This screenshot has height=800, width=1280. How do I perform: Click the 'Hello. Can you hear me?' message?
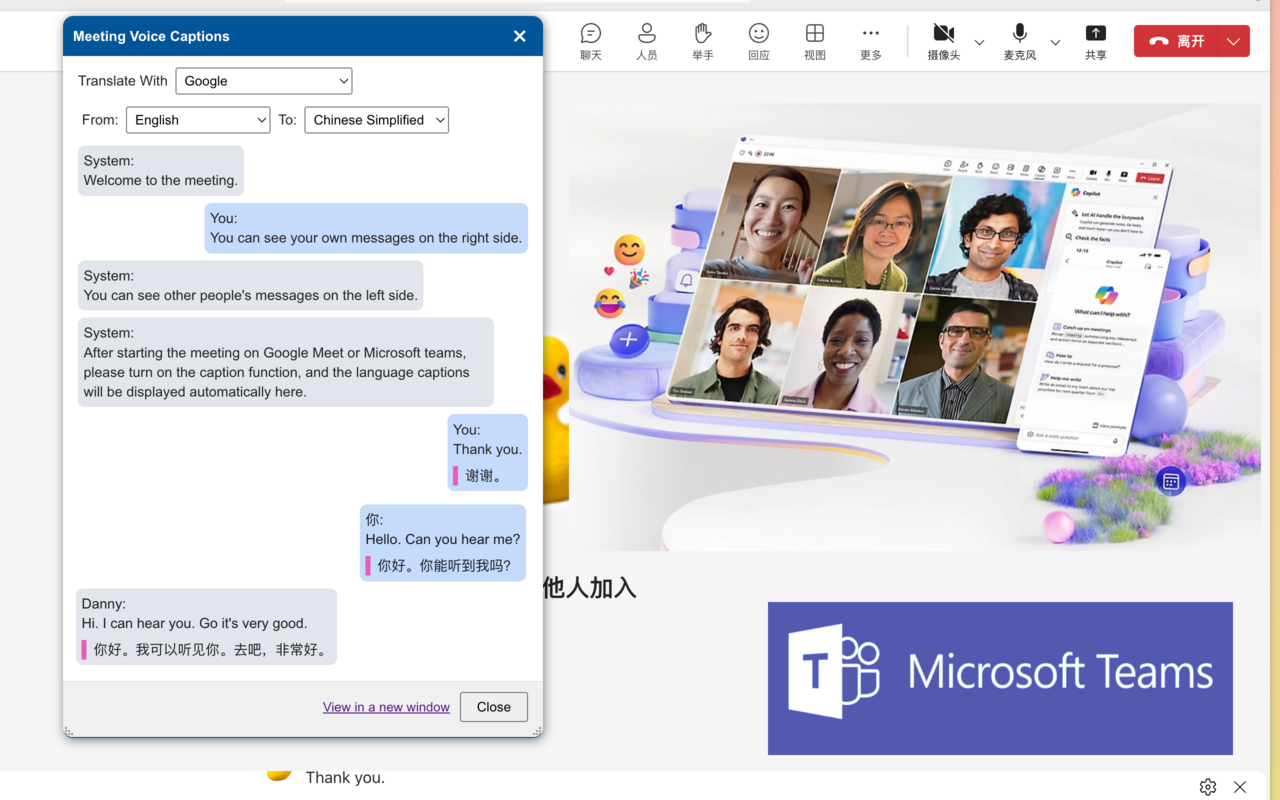click(x=443, y=543)
